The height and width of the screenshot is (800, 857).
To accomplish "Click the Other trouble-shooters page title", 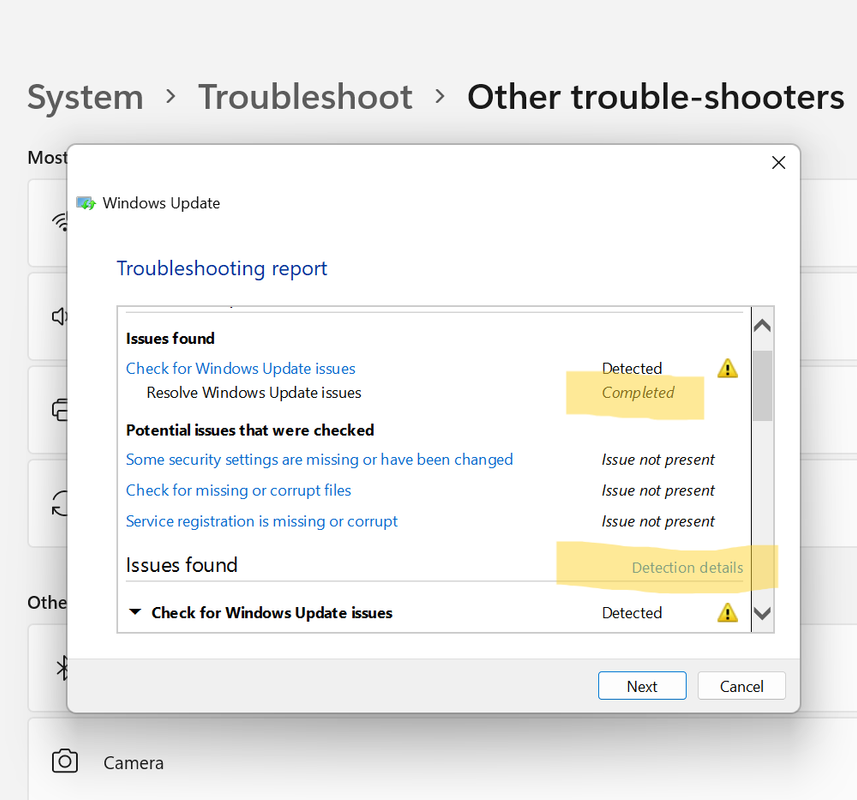I will coord(655,97).
